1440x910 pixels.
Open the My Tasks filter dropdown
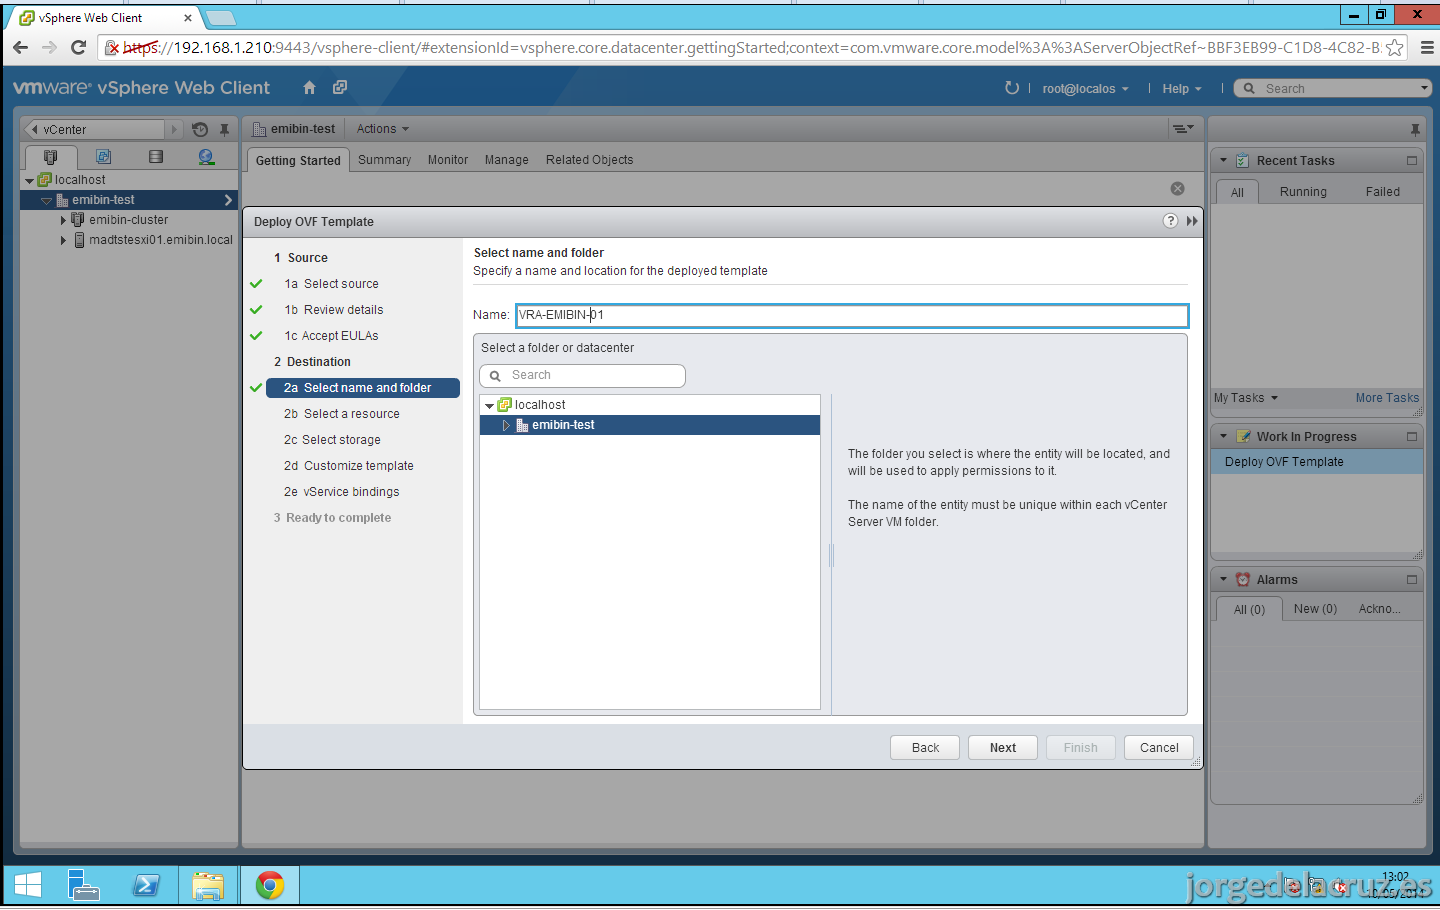point(1246,398)
